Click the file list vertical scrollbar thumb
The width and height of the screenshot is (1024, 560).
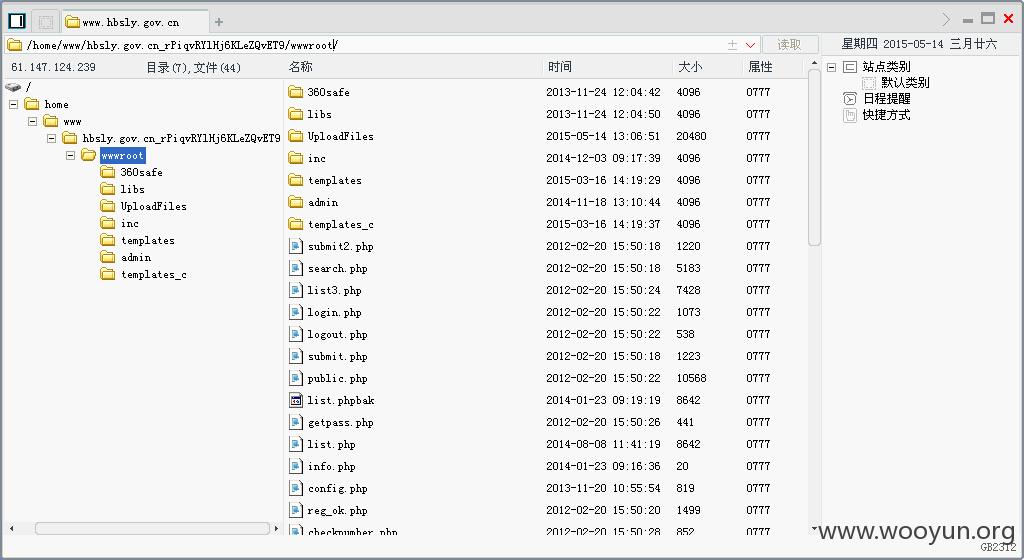[x=814, y=157]
